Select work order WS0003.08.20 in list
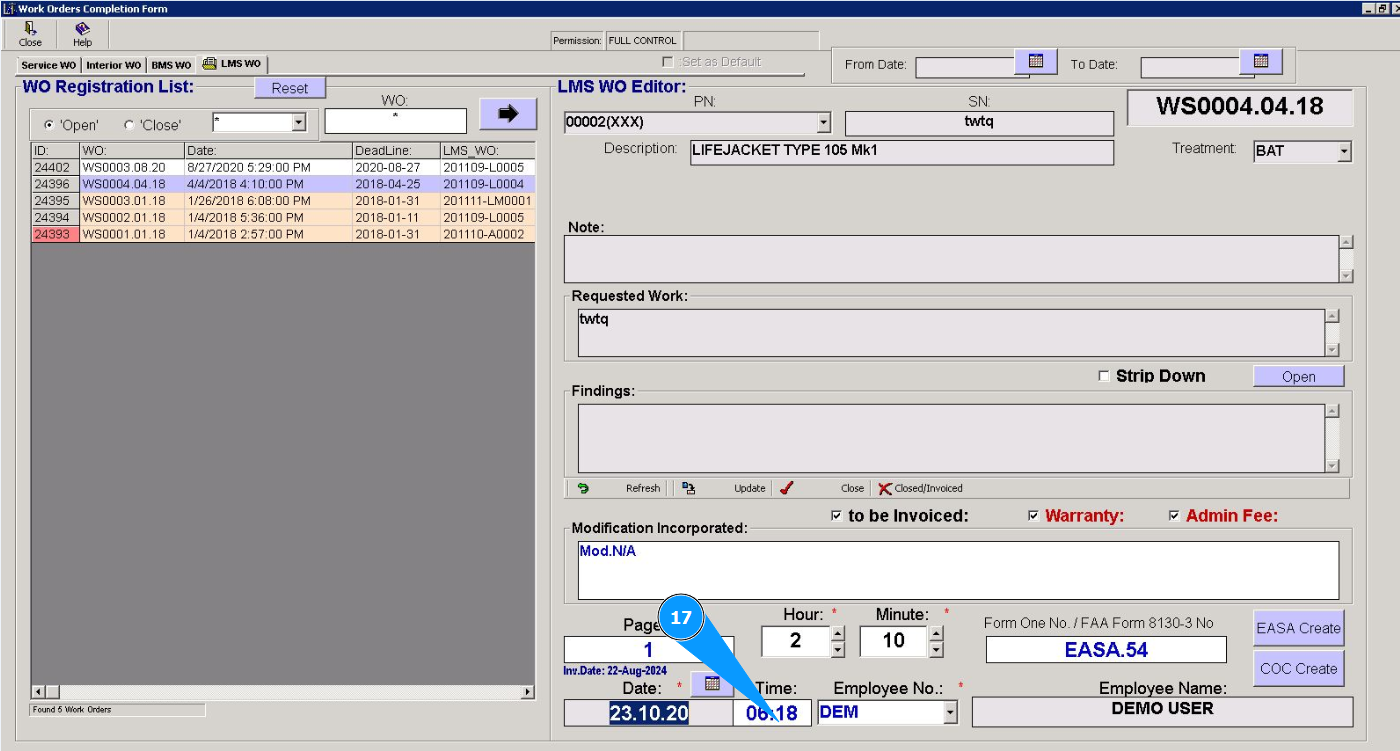The image size is (1400, 751). pos(124,167)
